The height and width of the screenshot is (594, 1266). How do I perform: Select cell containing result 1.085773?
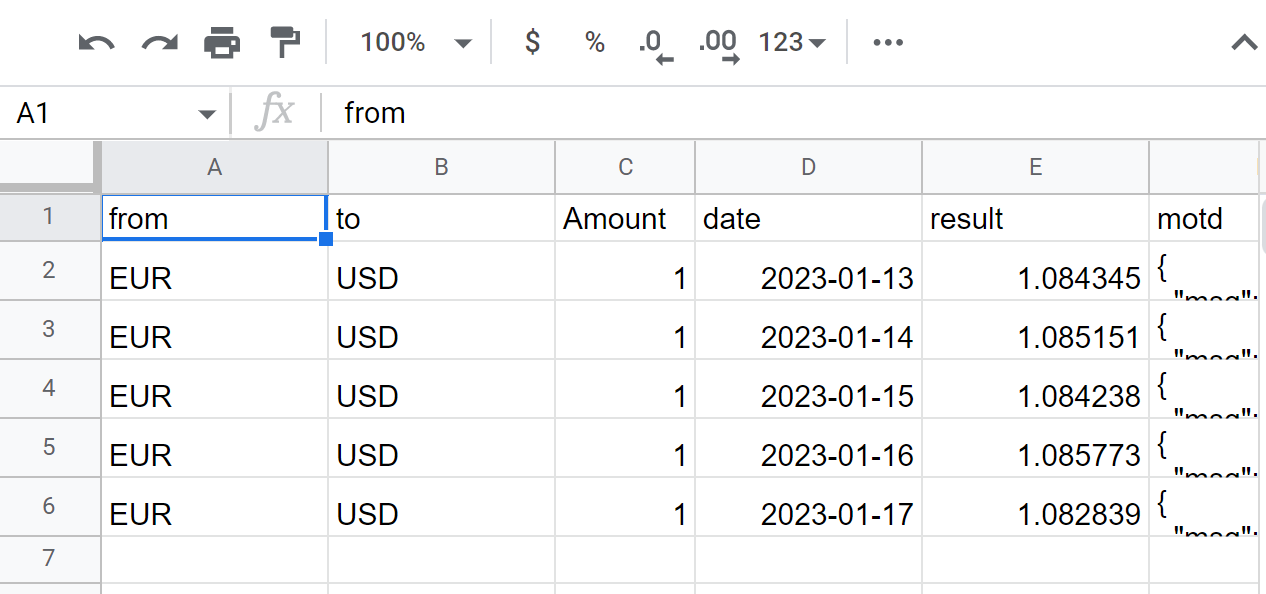1035,455
